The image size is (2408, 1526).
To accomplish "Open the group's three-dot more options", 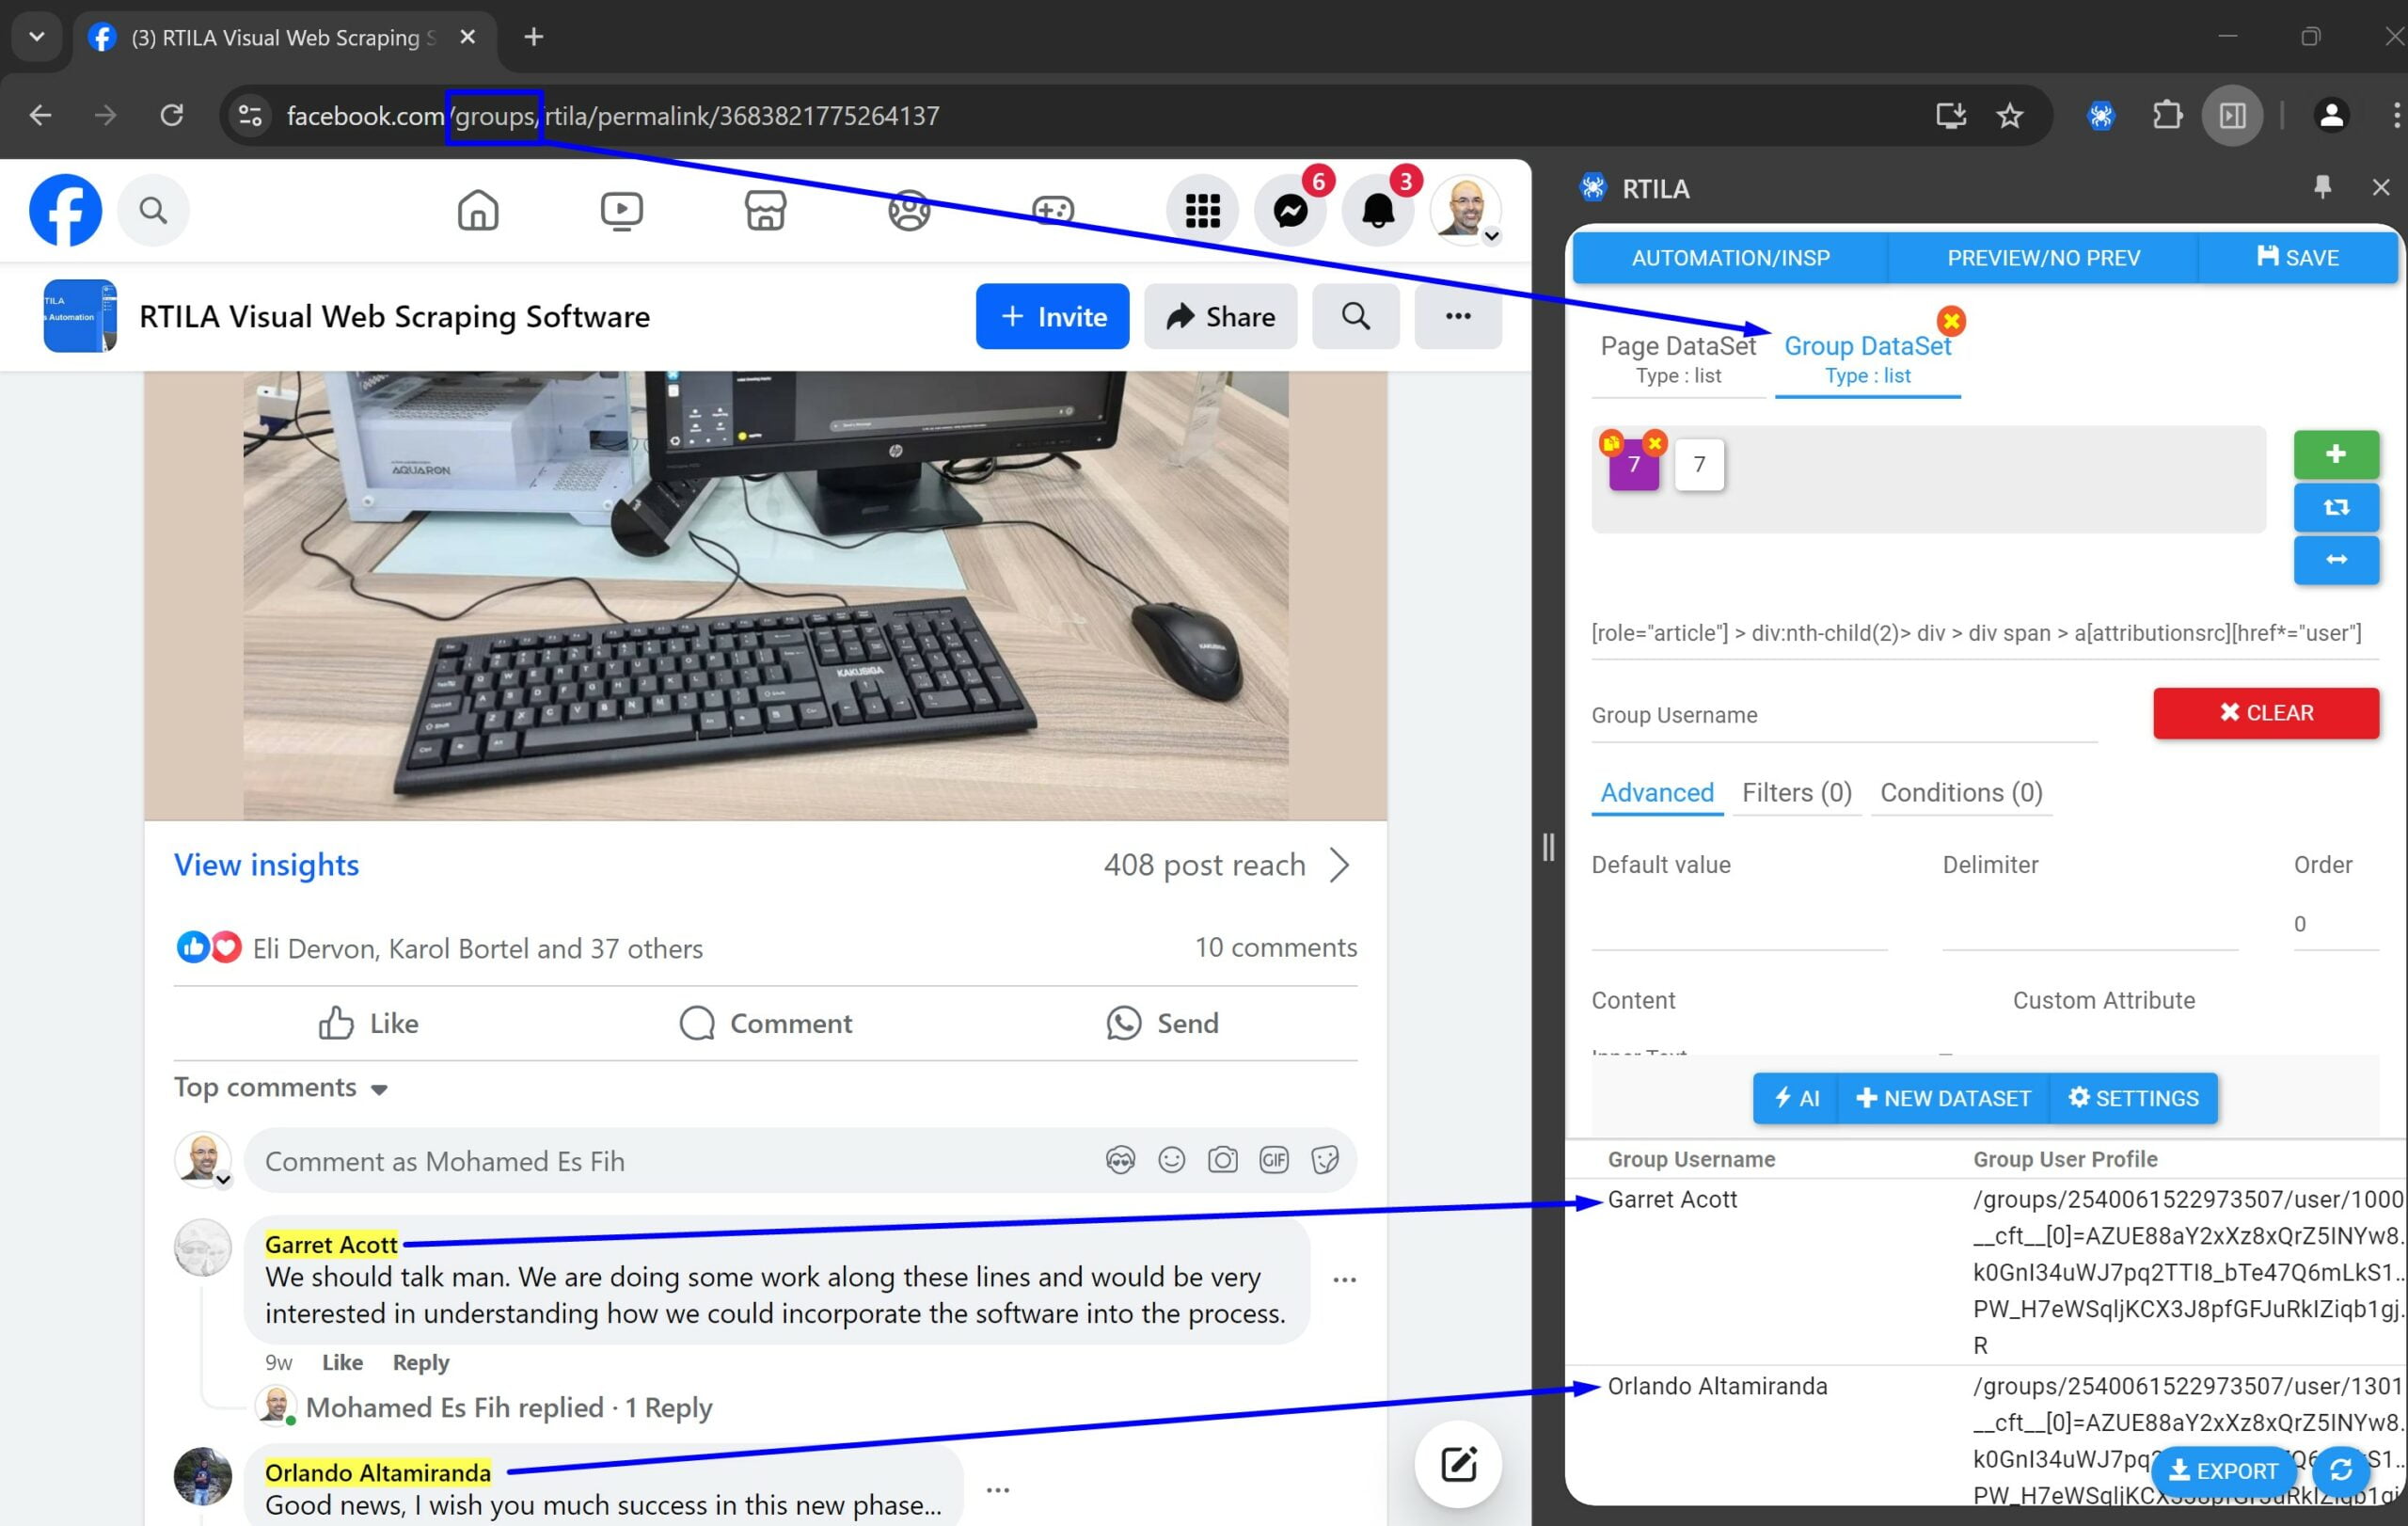I will (1458, 316).
